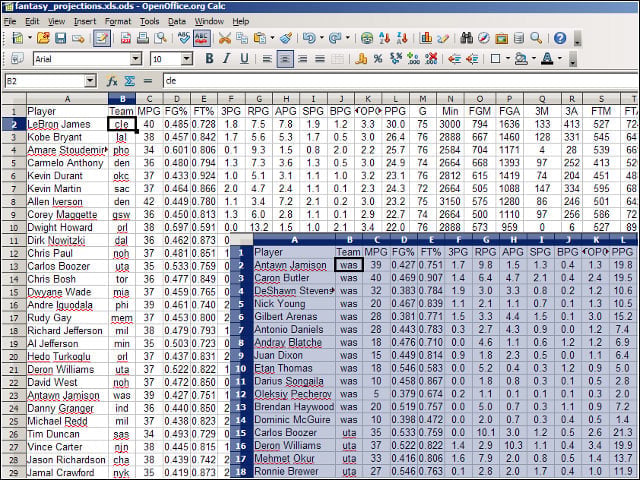The height and width of the screenshot is (480, 640).
Task: Click the Font Color A swatch
Action: pos(547,59)
